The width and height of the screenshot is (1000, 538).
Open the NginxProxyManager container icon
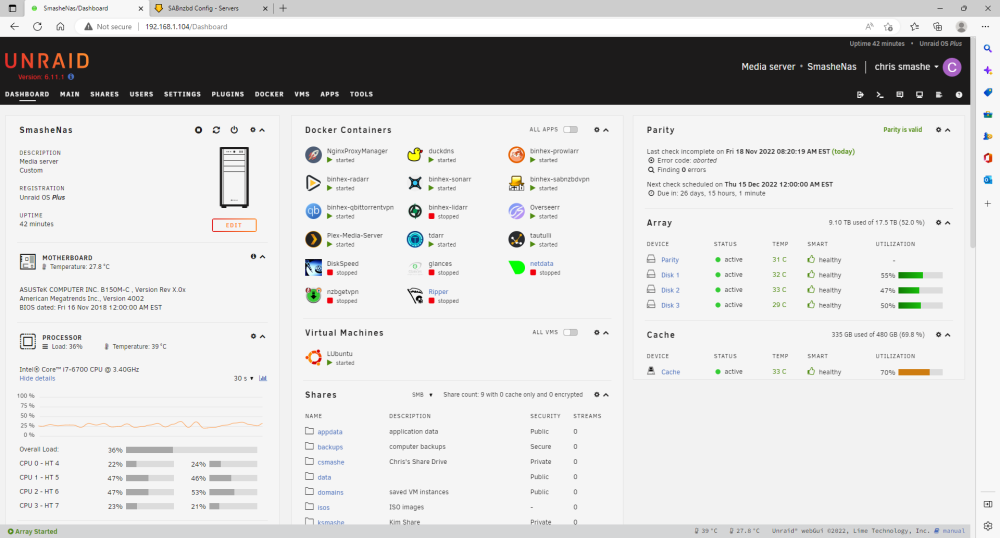[313, 155]
